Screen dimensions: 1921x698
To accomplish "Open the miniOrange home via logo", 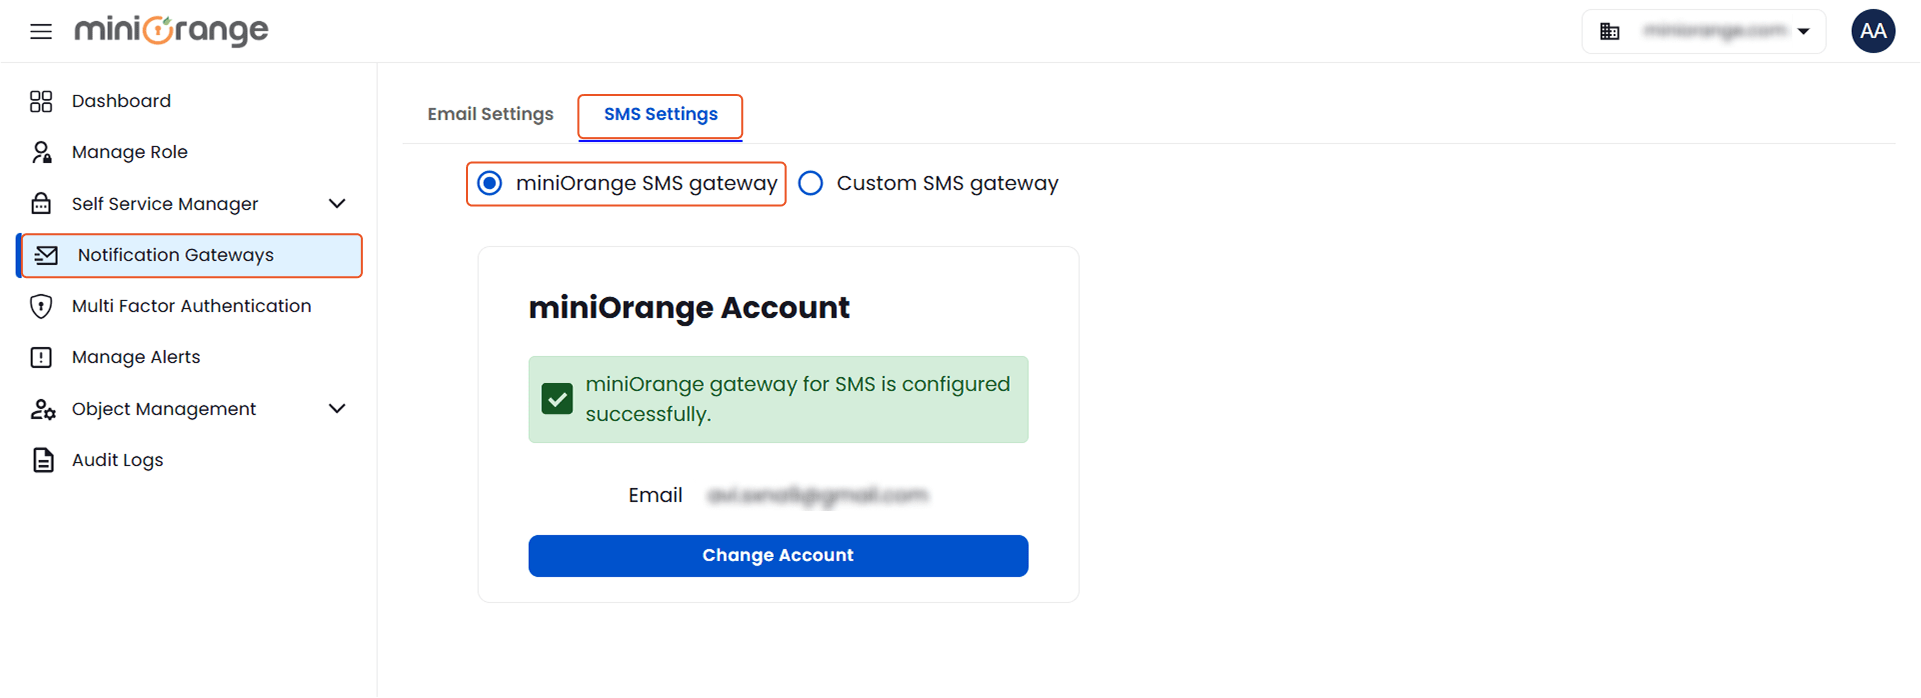I will [171, 31].
